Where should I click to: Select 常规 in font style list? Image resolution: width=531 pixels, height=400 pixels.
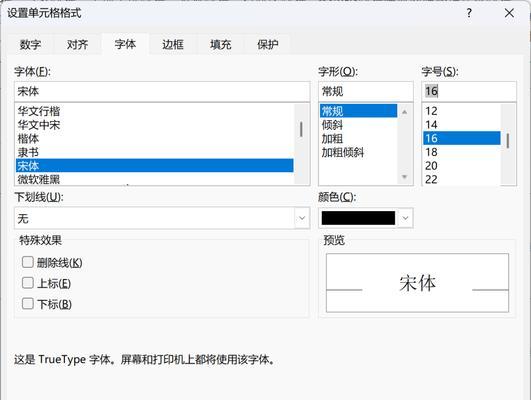click(359, 111)
